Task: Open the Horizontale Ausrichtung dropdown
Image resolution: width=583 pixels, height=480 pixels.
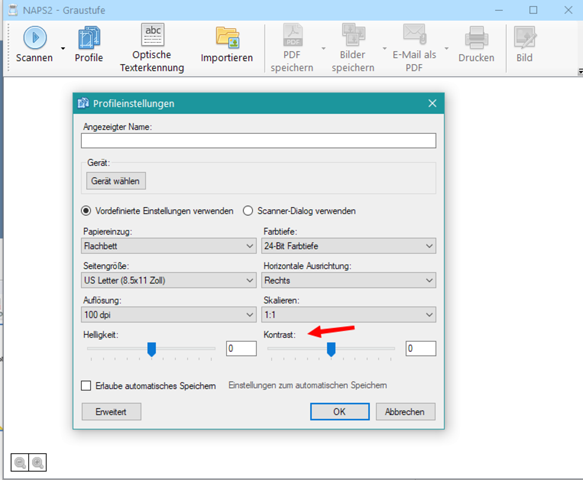Action: click(x=349, y=280)
